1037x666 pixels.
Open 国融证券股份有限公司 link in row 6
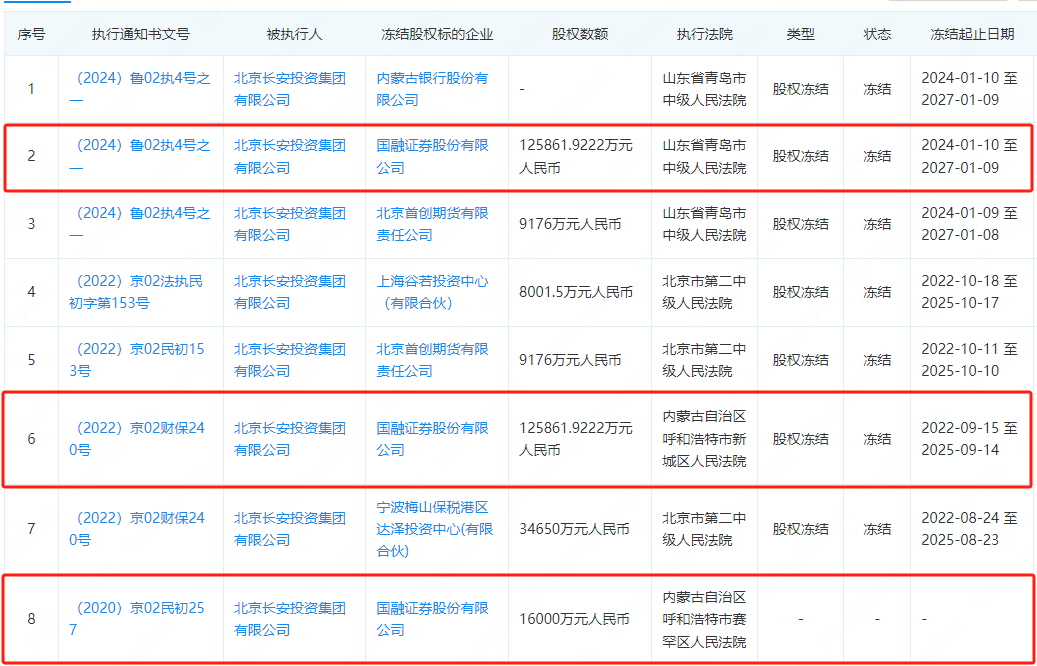coord(433,439)
